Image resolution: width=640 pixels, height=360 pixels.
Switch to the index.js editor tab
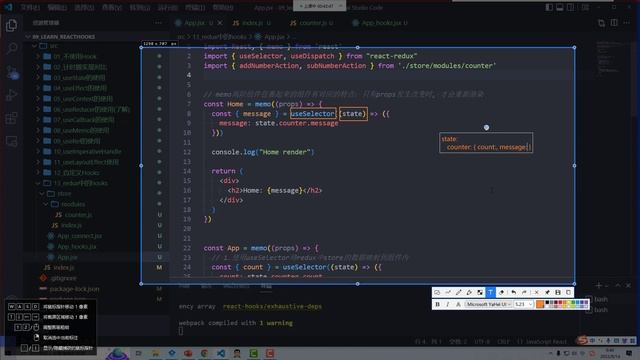tap(251, 23)
